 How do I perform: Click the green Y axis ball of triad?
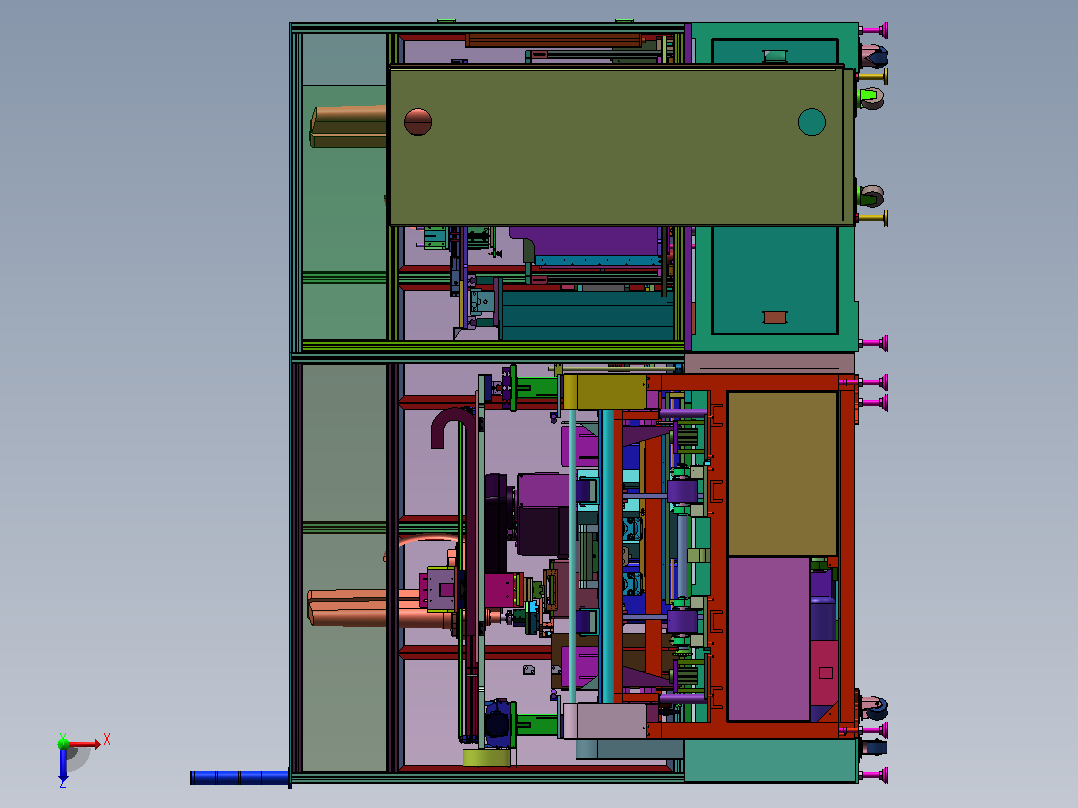tap(63, 743)
